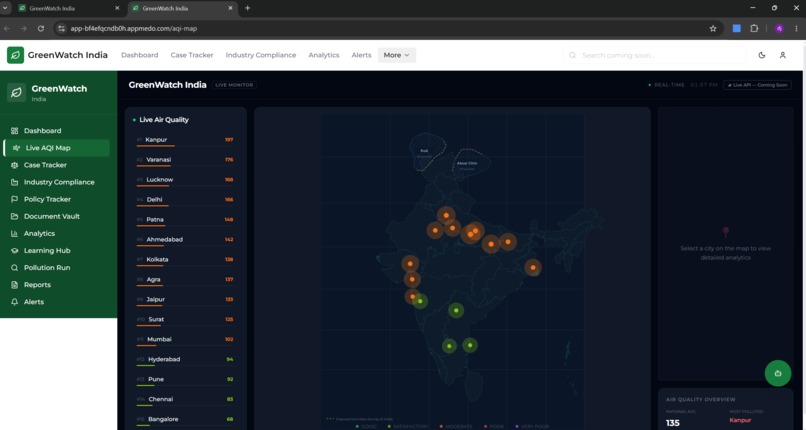Select the Live AQI Map sidebar icon

click(x=16, y=148)
